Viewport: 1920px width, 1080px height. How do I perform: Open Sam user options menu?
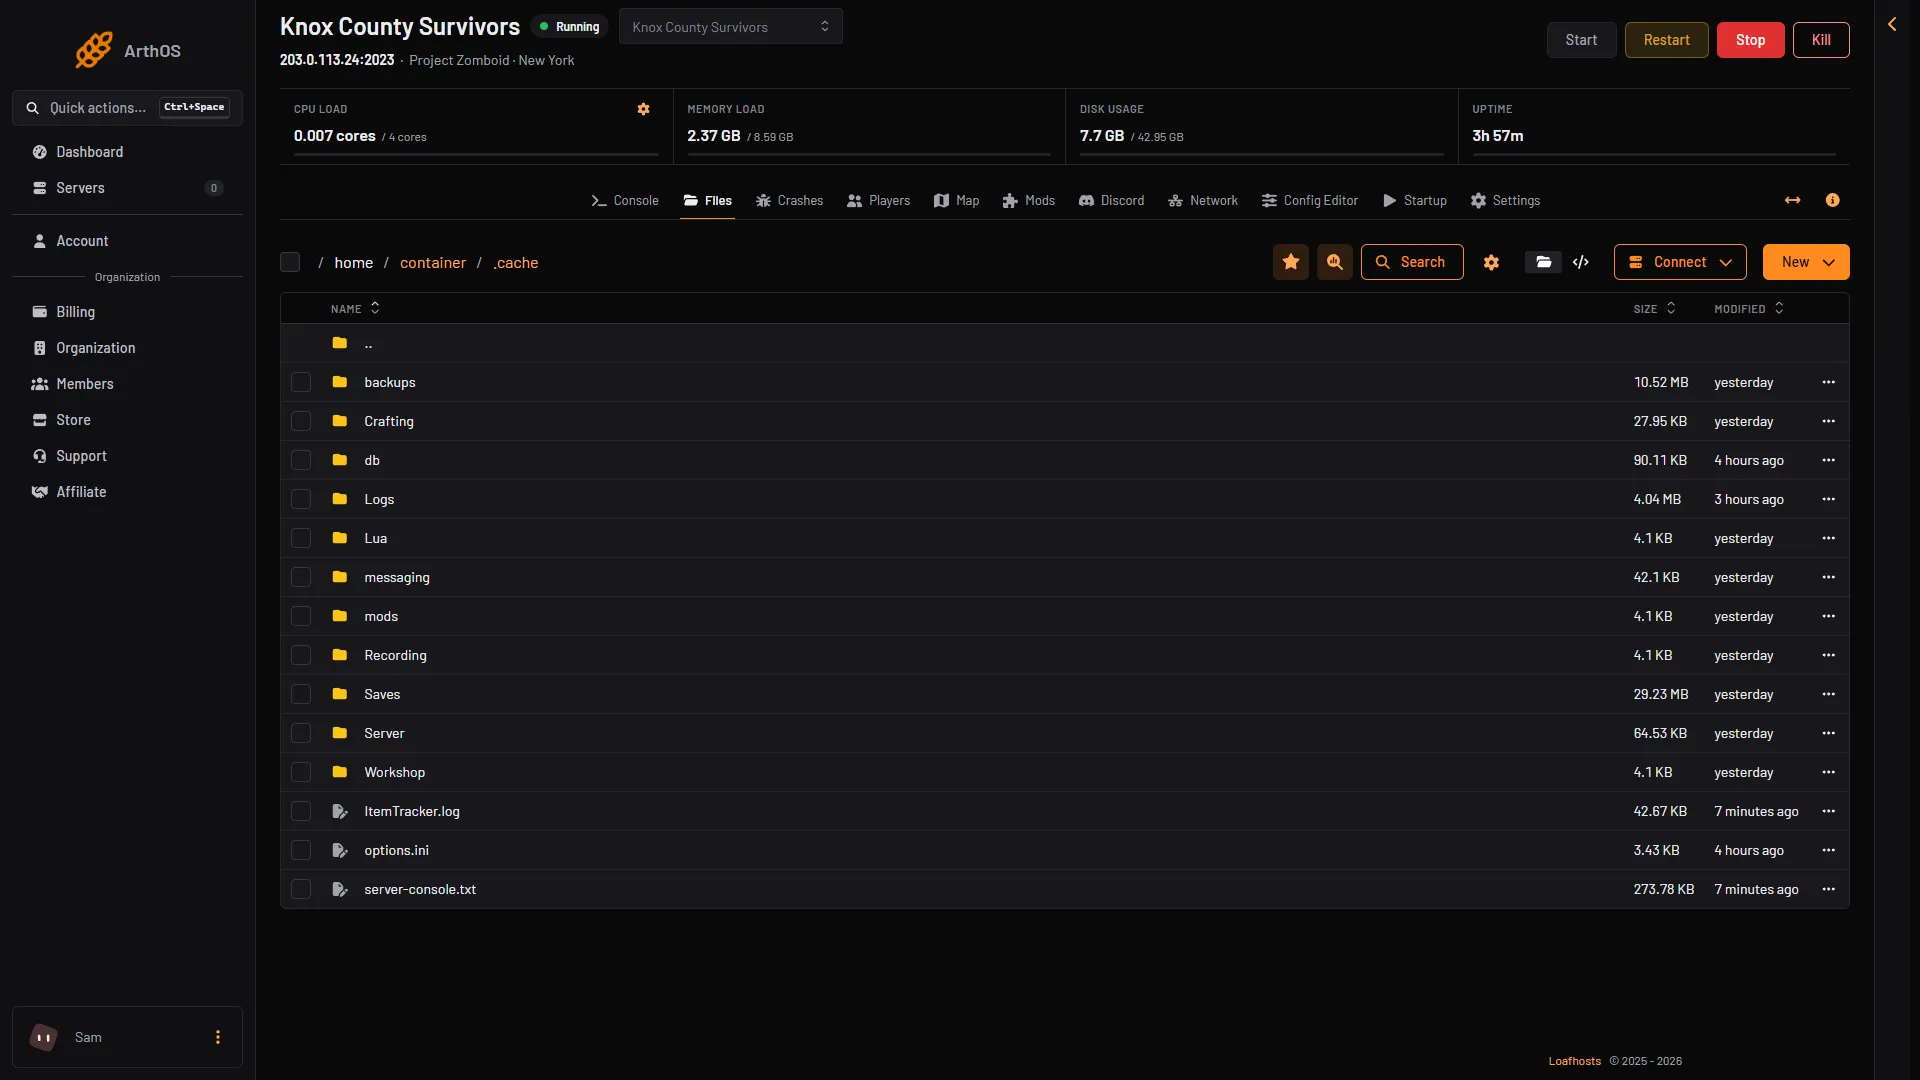pos(217,1037)
